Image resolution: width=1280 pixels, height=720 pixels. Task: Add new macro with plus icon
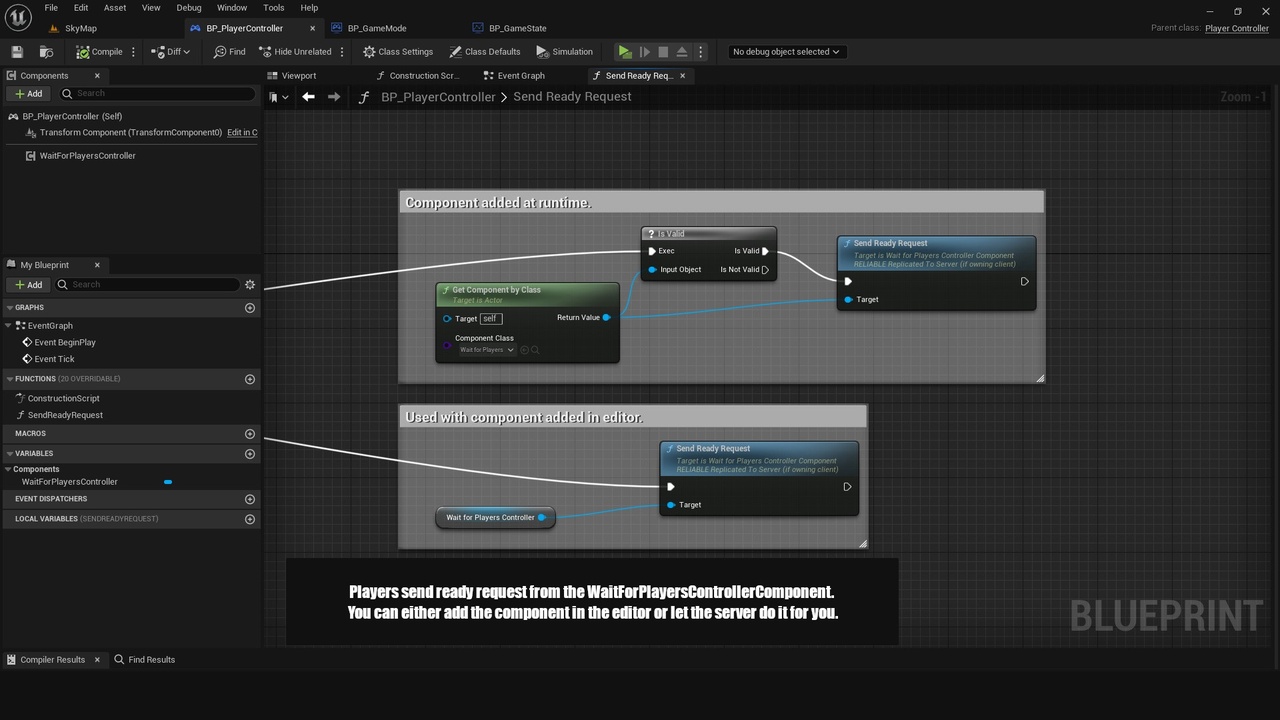pyautogui.click(x=250, y=434)
